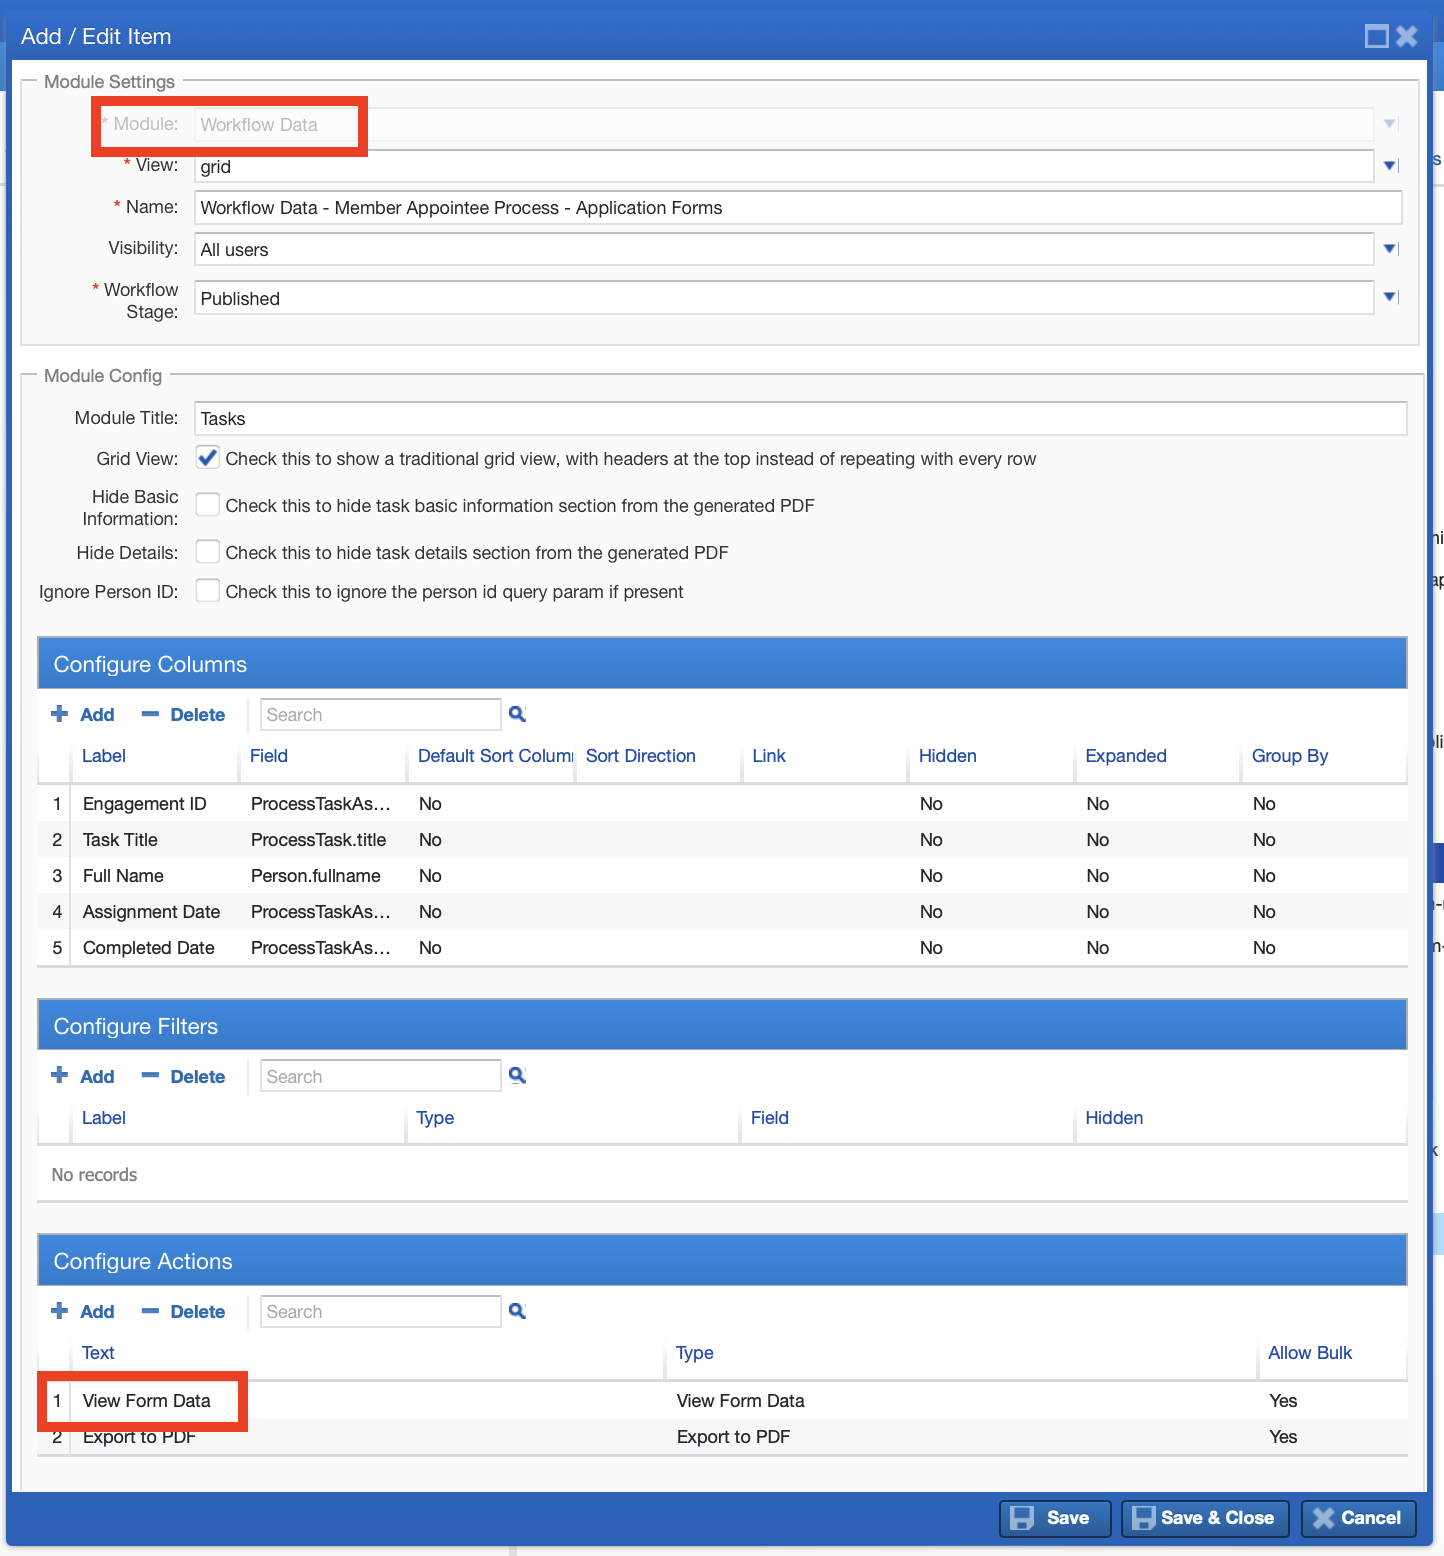Add a new filter in Configure Filters
Viewport: 1444px width, 1556px height.
pyautogui.click(x=83, y=1076)
